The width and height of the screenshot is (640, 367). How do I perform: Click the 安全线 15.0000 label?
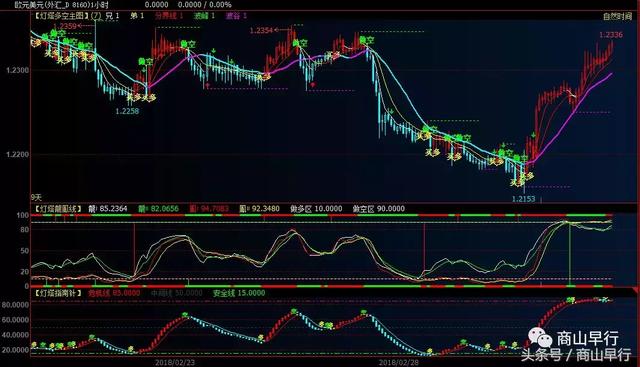[239, 293]
